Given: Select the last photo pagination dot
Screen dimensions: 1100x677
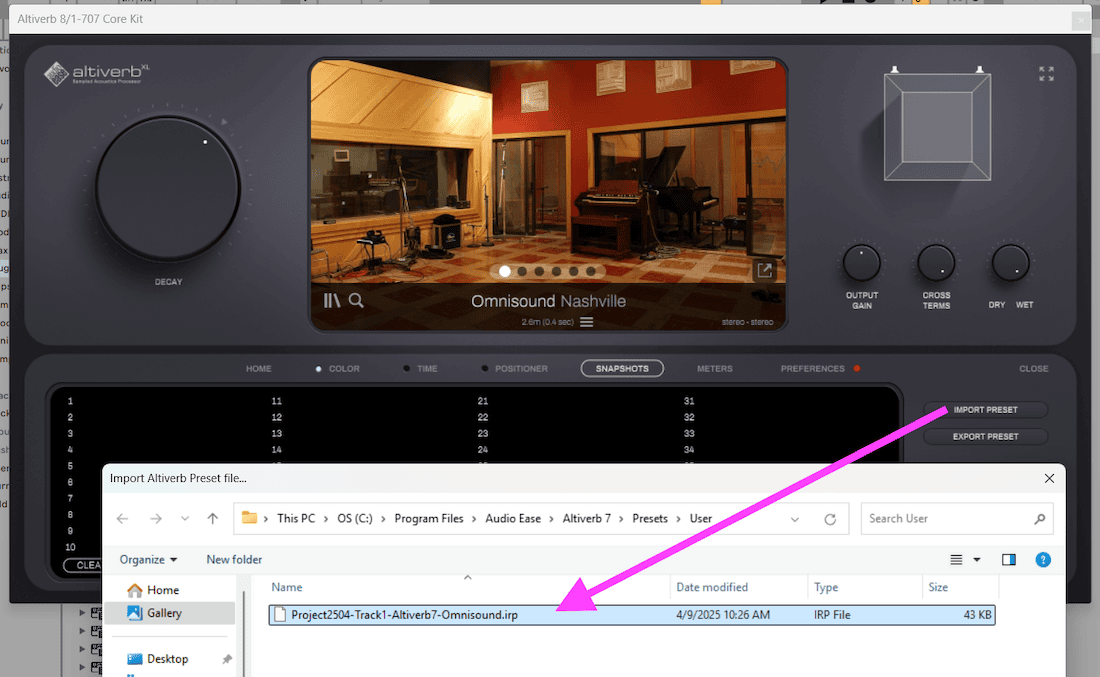Looking at the screenshot, I should [x=591, y=271].
